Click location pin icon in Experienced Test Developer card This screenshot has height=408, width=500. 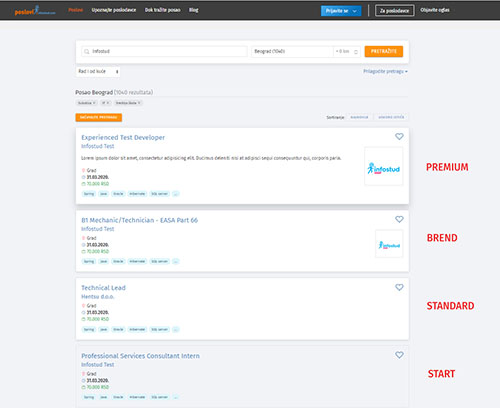(83, 170)
